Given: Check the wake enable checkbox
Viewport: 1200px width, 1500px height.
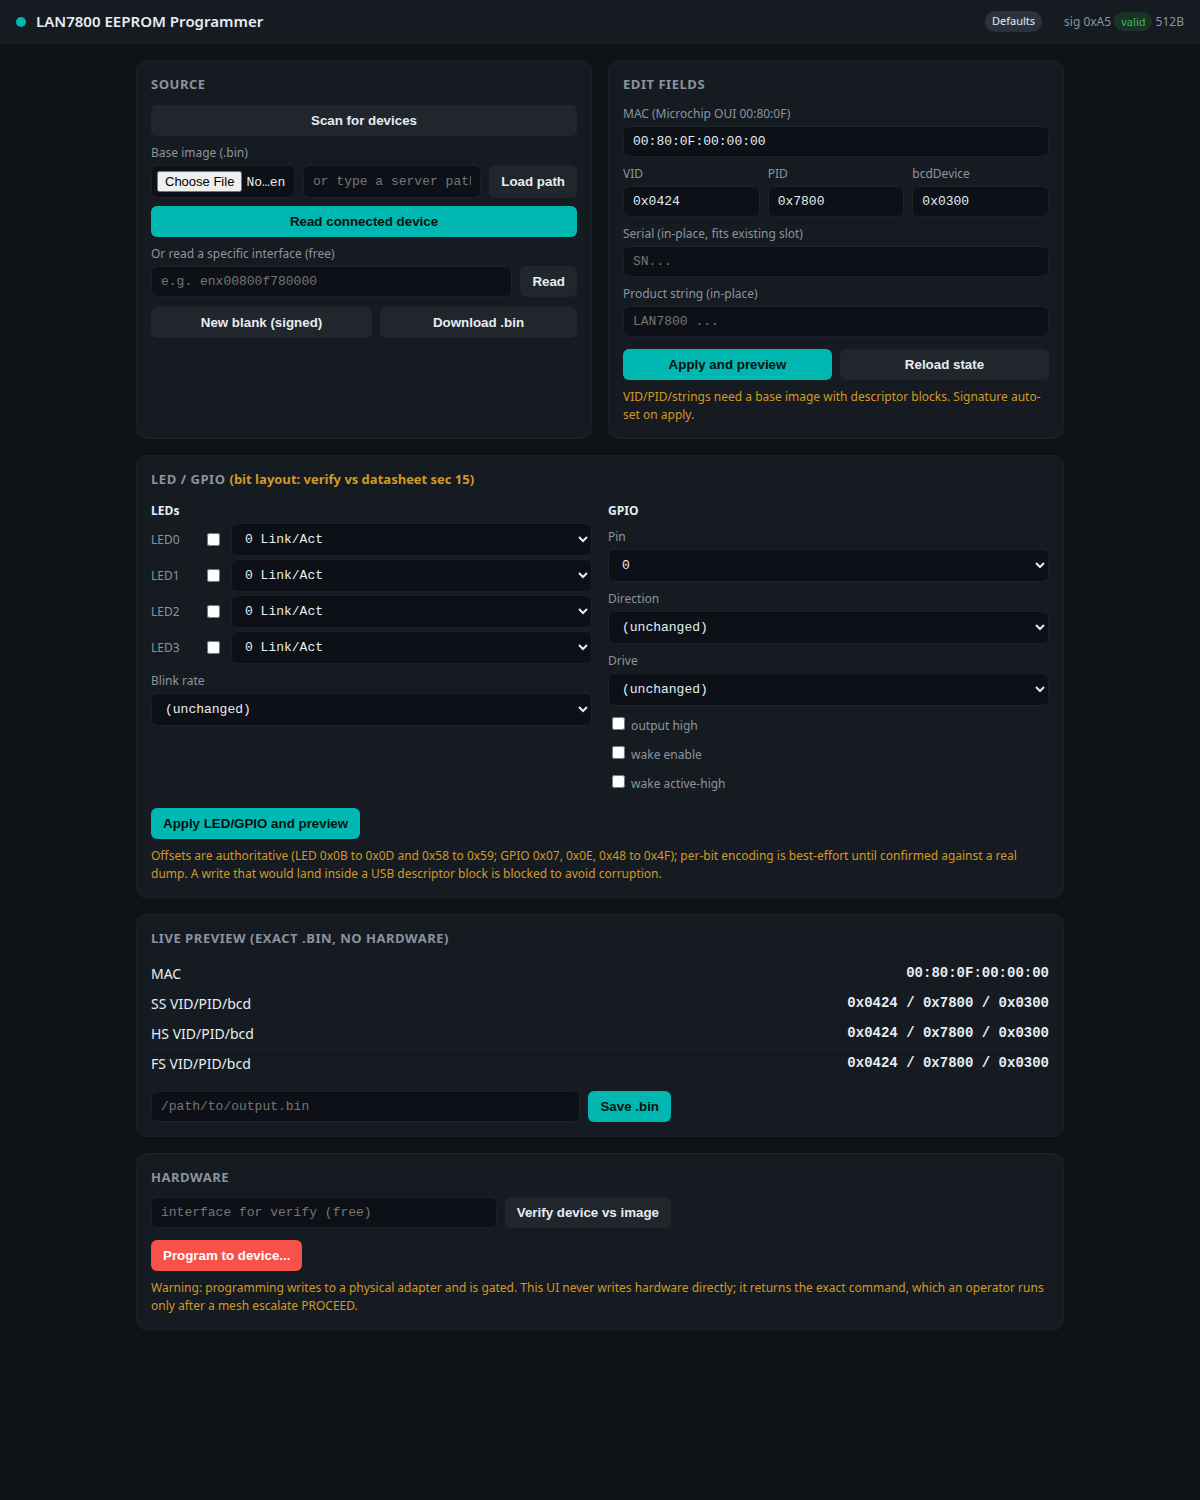Looking at the screenshot, I should 618,753.
